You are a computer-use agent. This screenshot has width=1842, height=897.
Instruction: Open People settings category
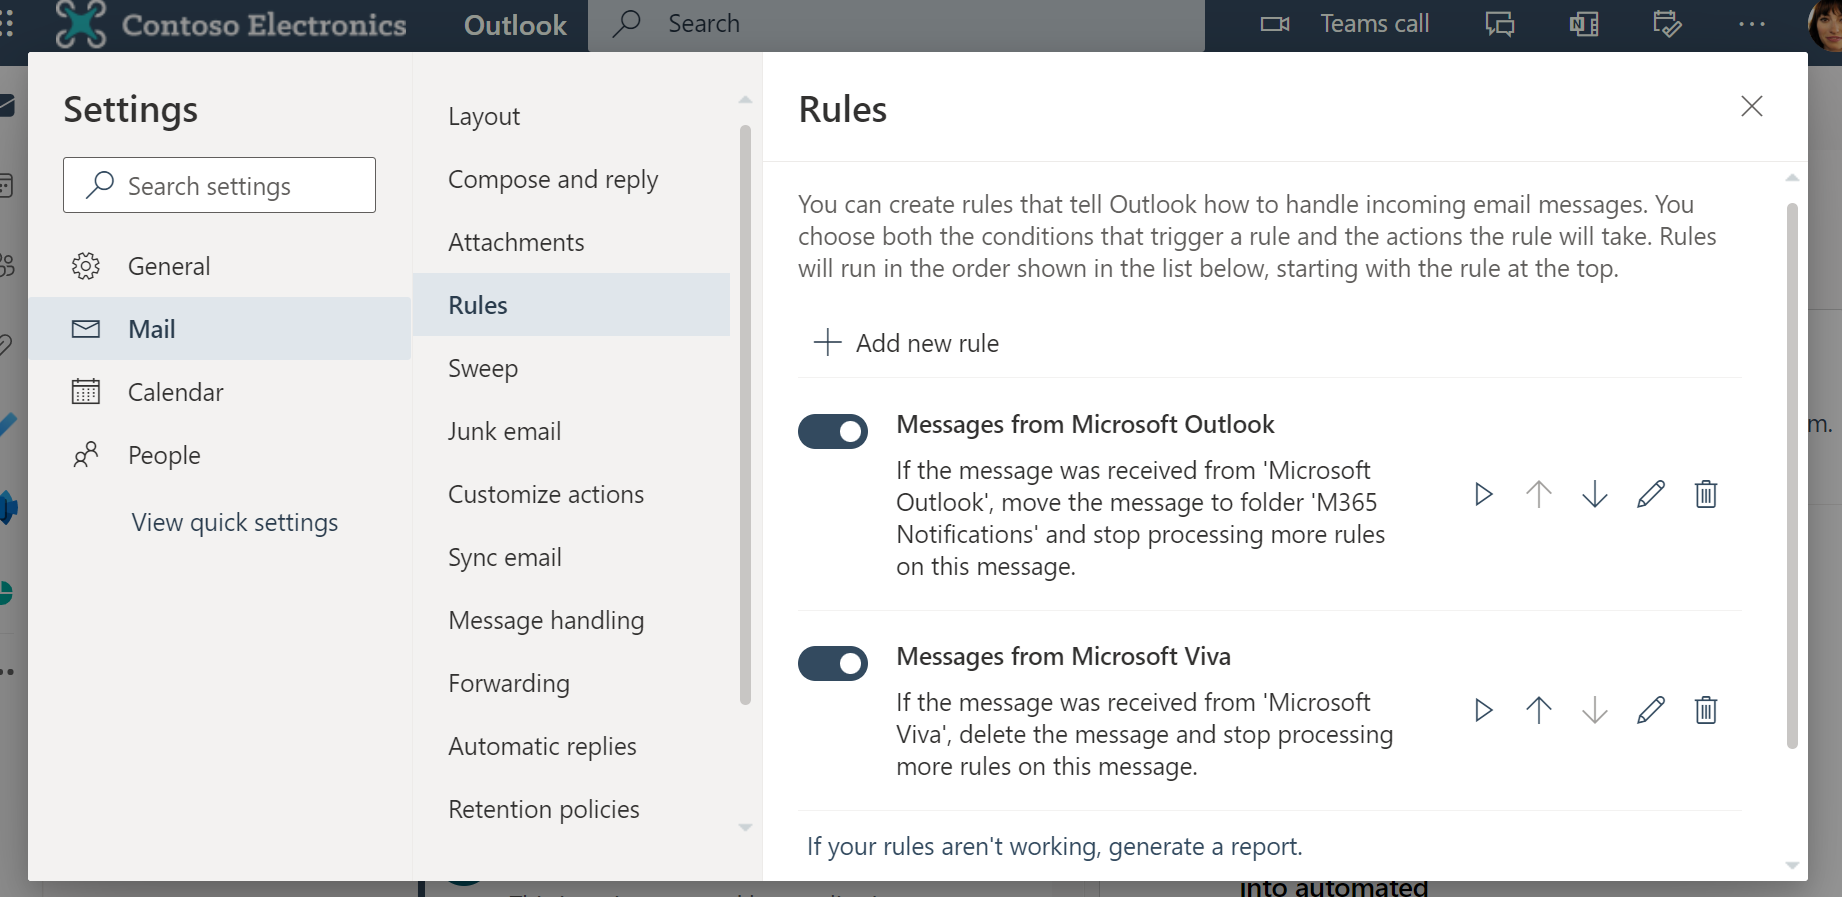tap(220, 455)
